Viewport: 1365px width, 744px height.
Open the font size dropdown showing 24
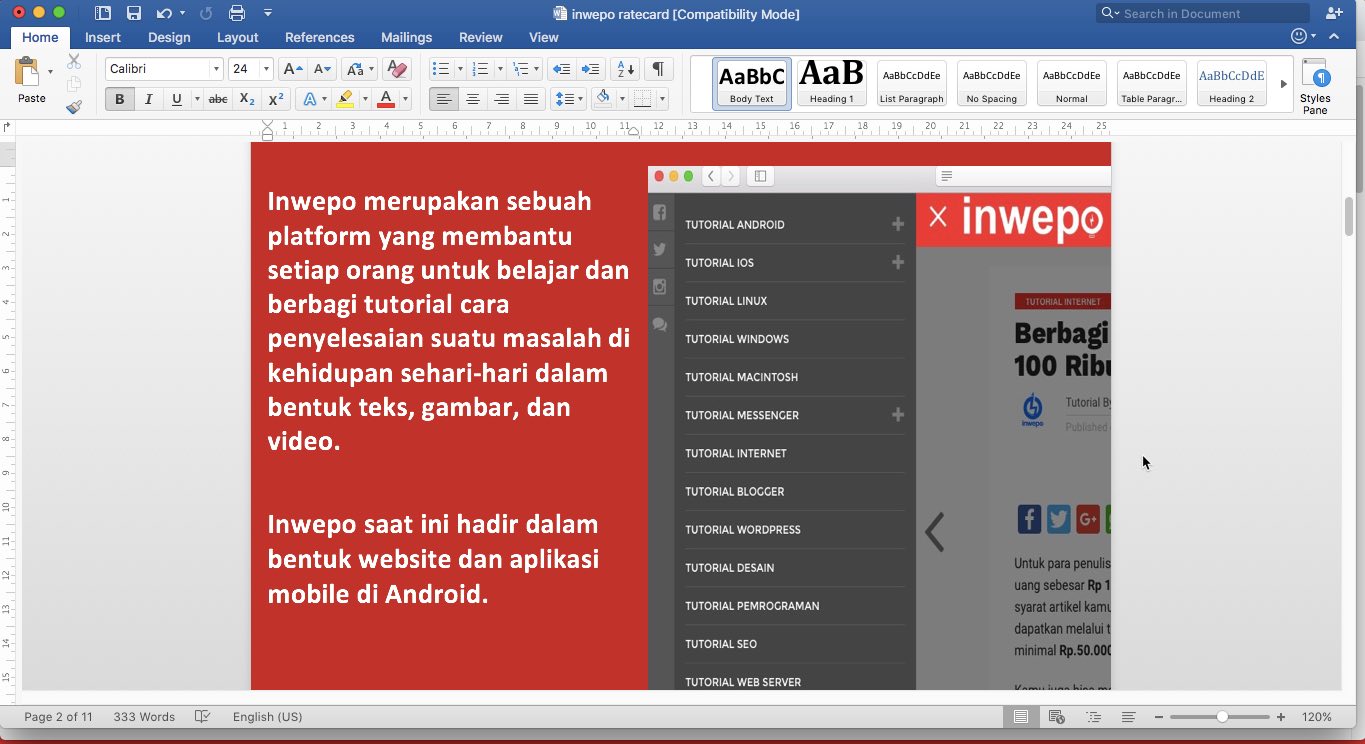click(266, 69)
